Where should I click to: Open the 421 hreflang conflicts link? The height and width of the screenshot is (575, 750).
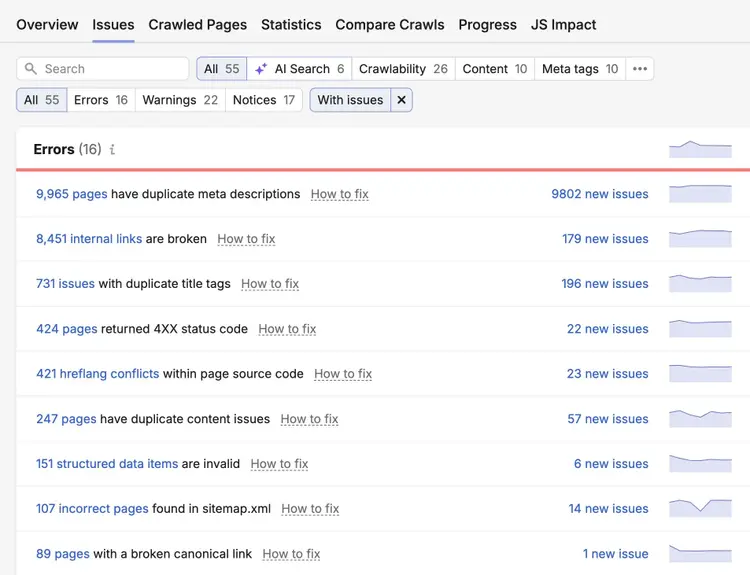[x=98, y=374]
